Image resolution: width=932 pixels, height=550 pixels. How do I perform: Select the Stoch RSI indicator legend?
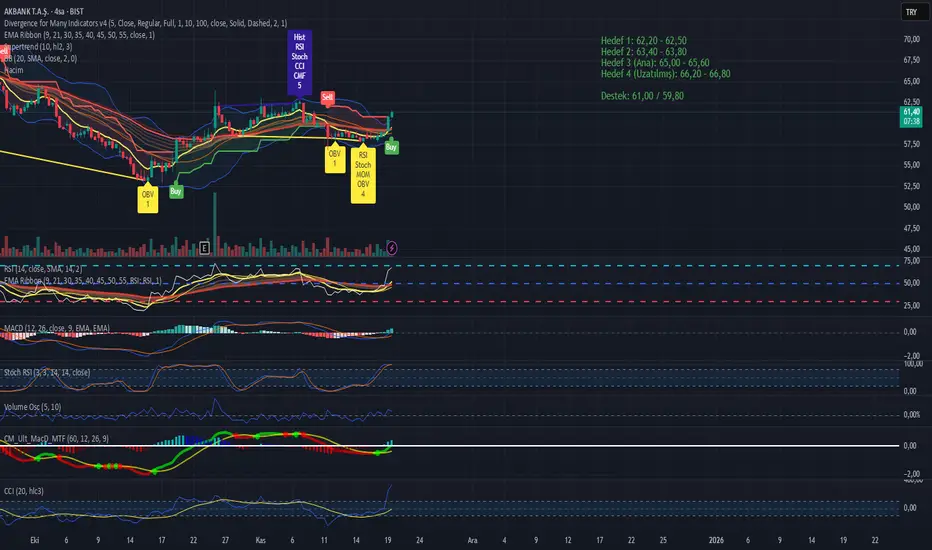click(47, 372)
